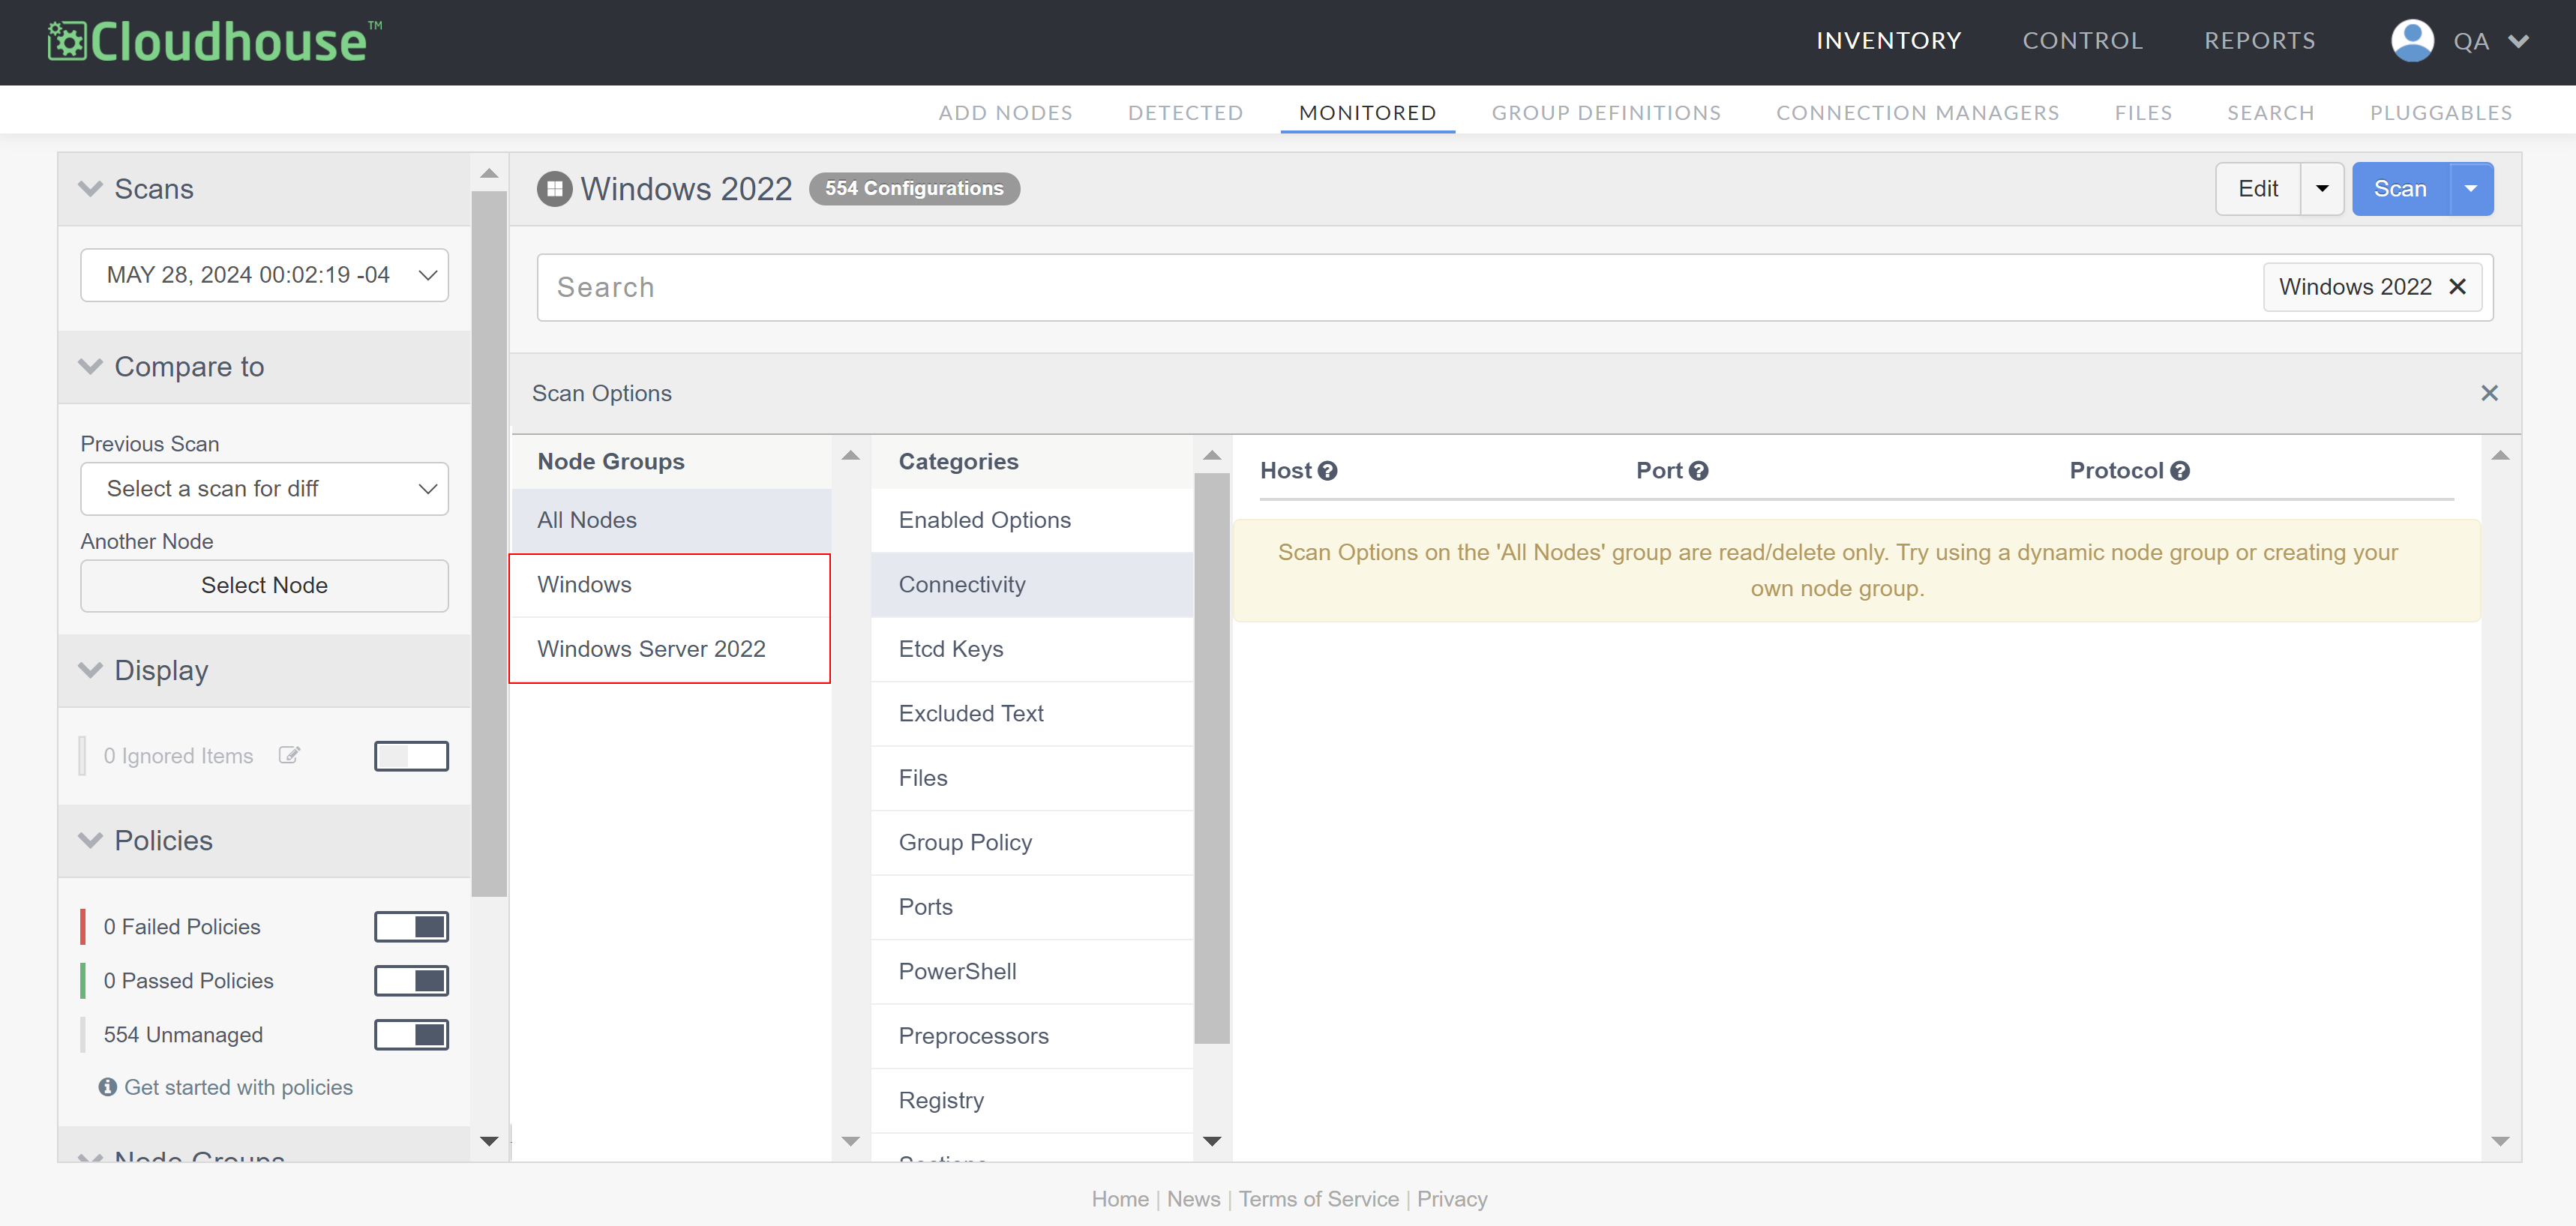Click the Edit button
This screenshot has height=1226, width=2576.
pyautogui.click(x=2257, y=189)
